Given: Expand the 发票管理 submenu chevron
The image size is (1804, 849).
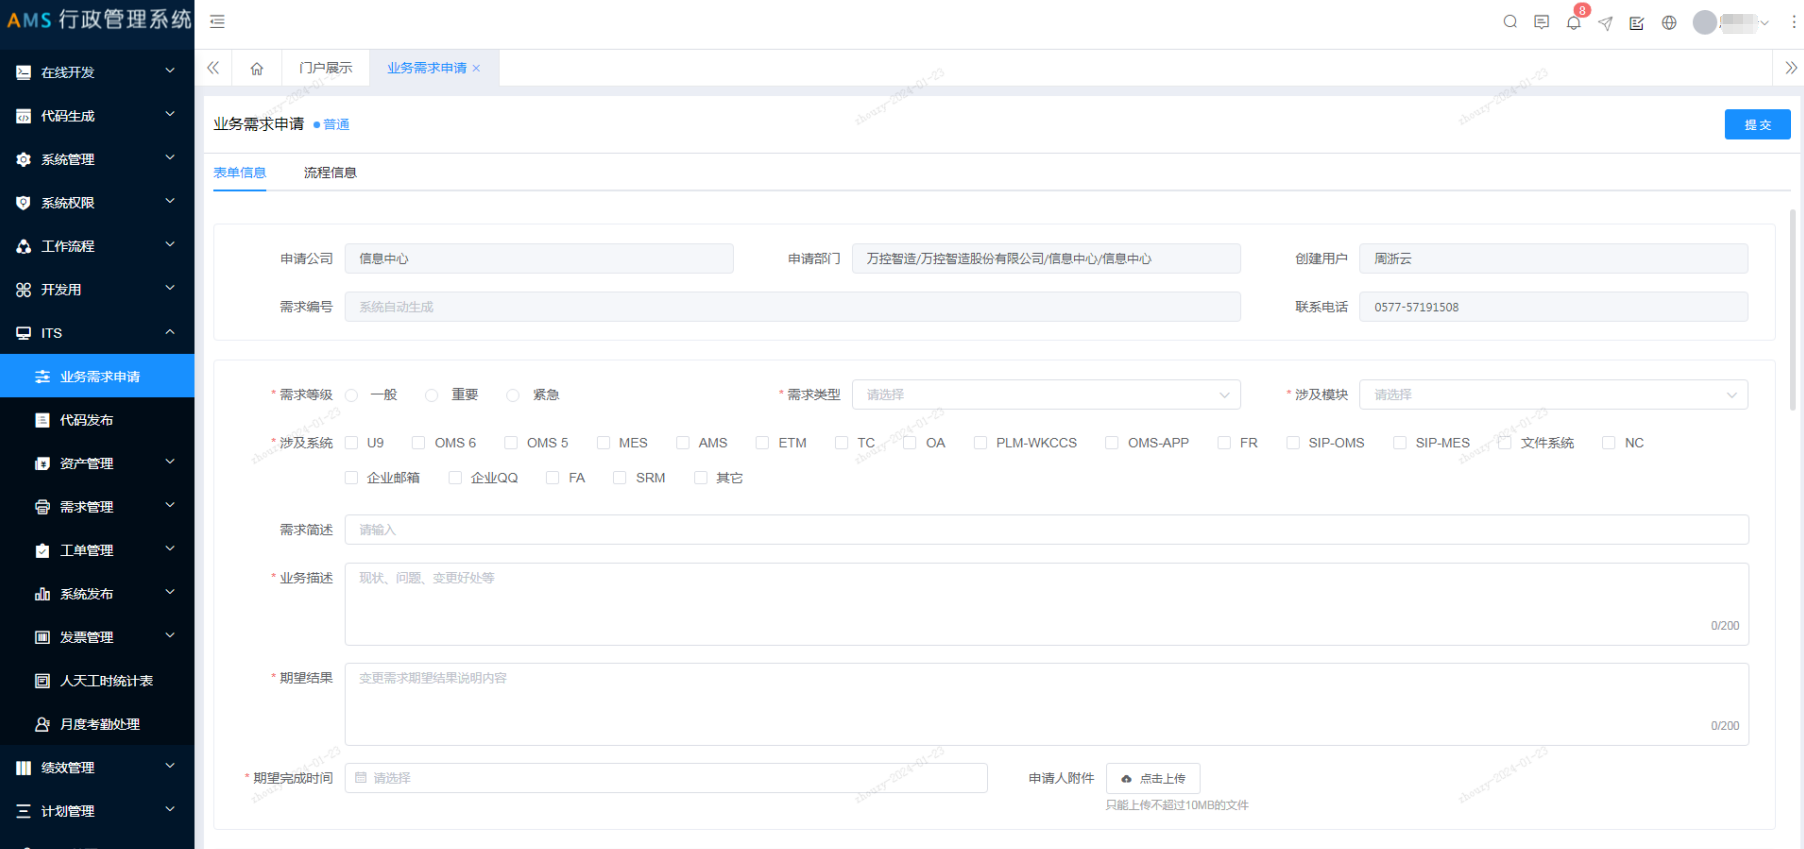Looking at the screenshot, I should pyautogui.click(x=170, y=636).
